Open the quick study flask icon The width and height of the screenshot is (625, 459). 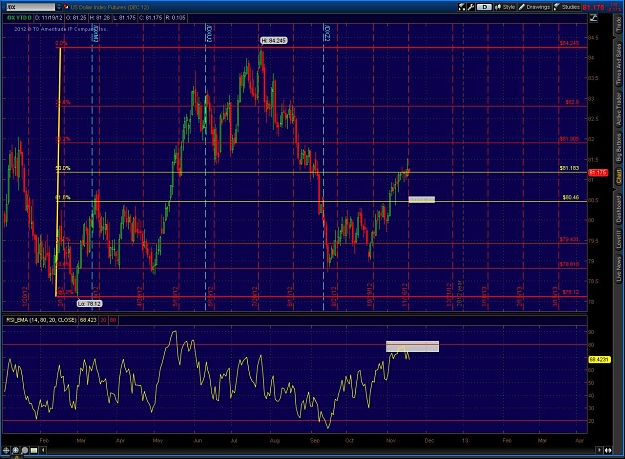point(462,7)
